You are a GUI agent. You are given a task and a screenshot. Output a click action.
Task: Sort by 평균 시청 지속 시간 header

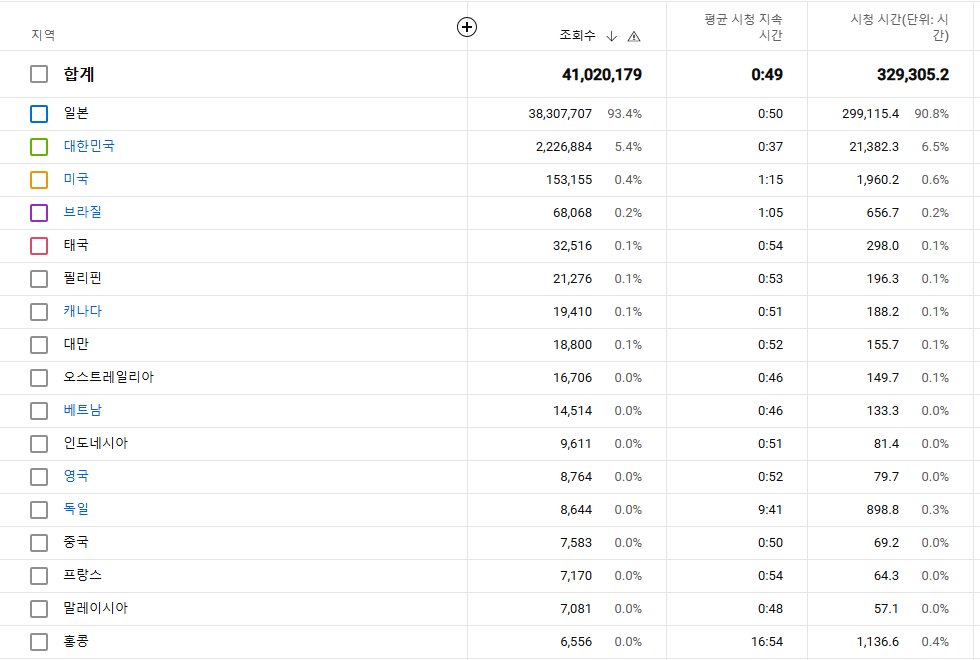pyautogui.click(x=743, y=27)
